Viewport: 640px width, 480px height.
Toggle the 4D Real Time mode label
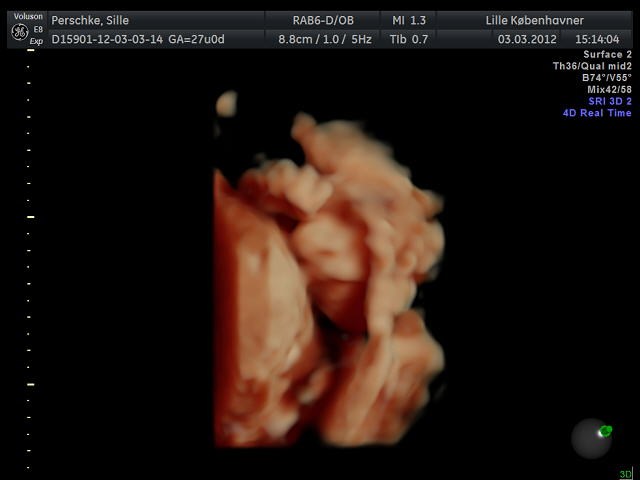pos(597,113)
